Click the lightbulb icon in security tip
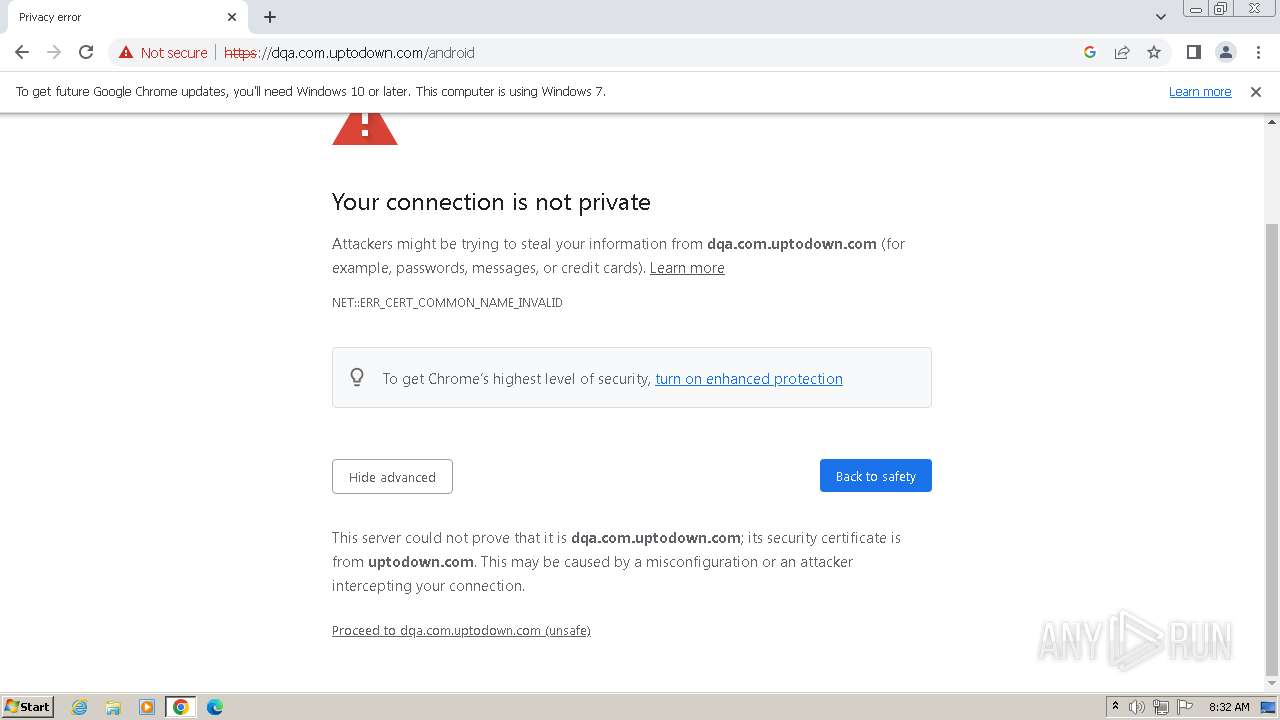 (x=357, y=377)
